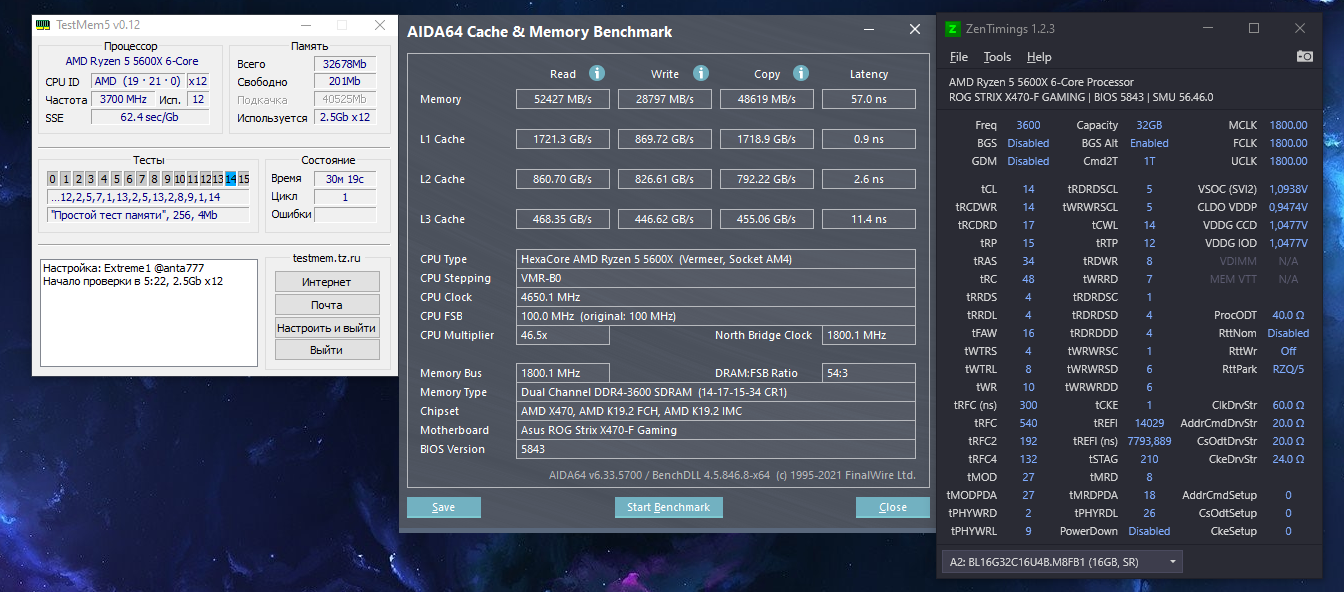Click the RttPark RZQ/5 value
The image size is (1344, 592).
(1288, 369)
